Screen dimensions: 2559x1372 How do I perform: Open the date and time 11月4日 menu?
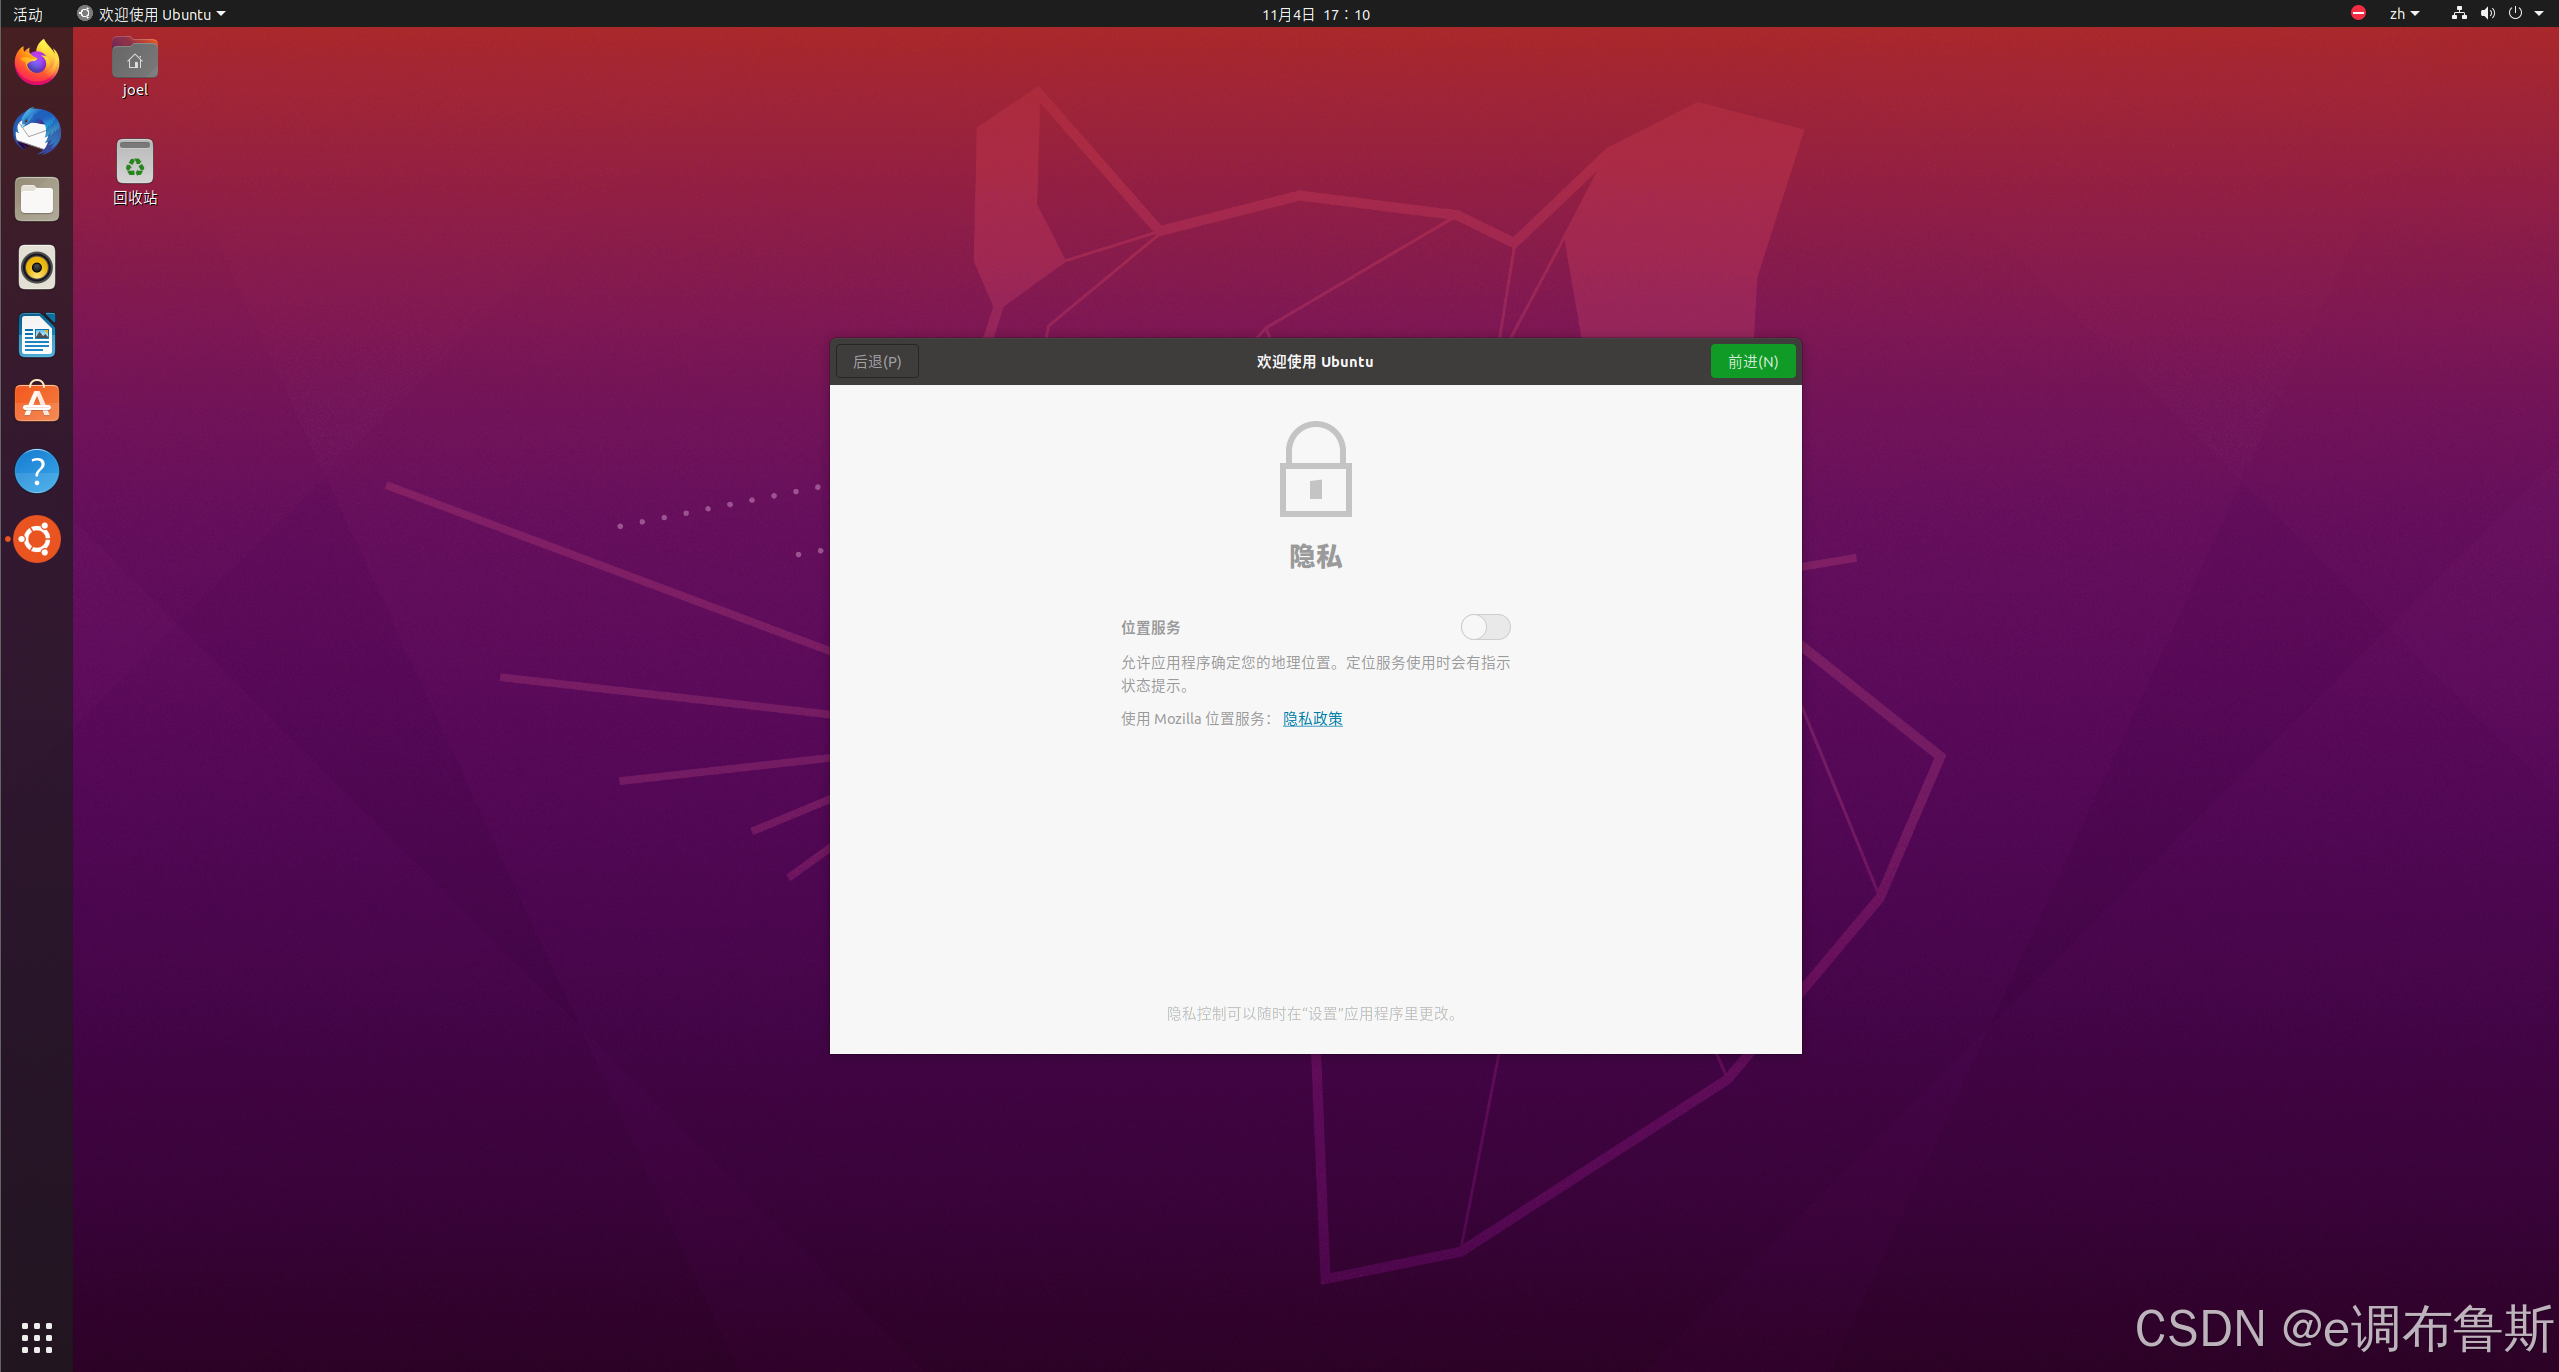pyautogui.click(x=1315, y=14)
